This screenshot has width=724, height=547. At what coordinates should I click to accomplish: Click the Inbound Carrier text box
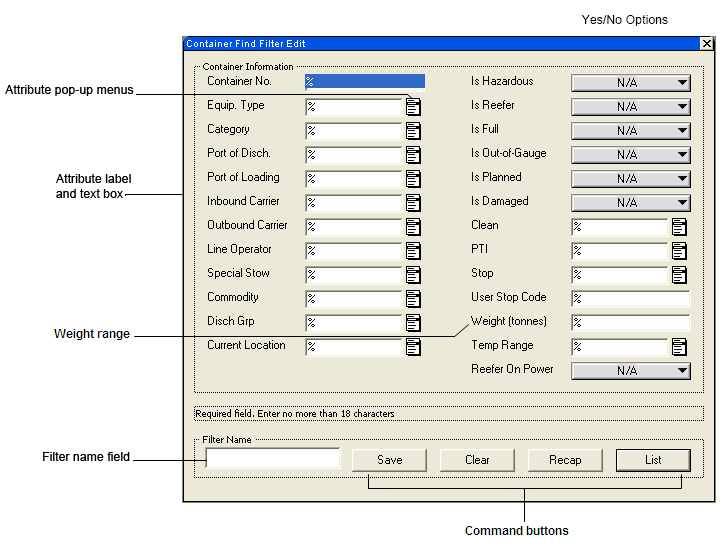click(x=354, y=203)
